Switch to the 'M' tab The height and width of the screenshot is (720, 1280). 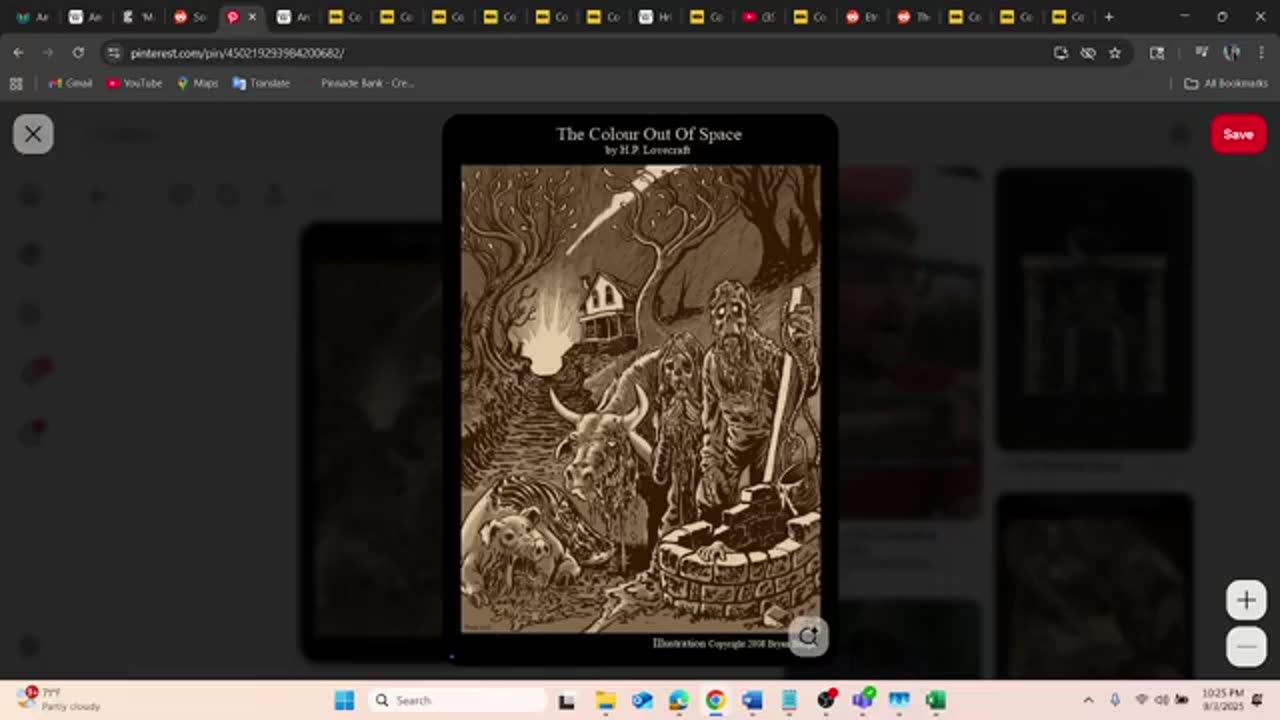pos(137,17)
